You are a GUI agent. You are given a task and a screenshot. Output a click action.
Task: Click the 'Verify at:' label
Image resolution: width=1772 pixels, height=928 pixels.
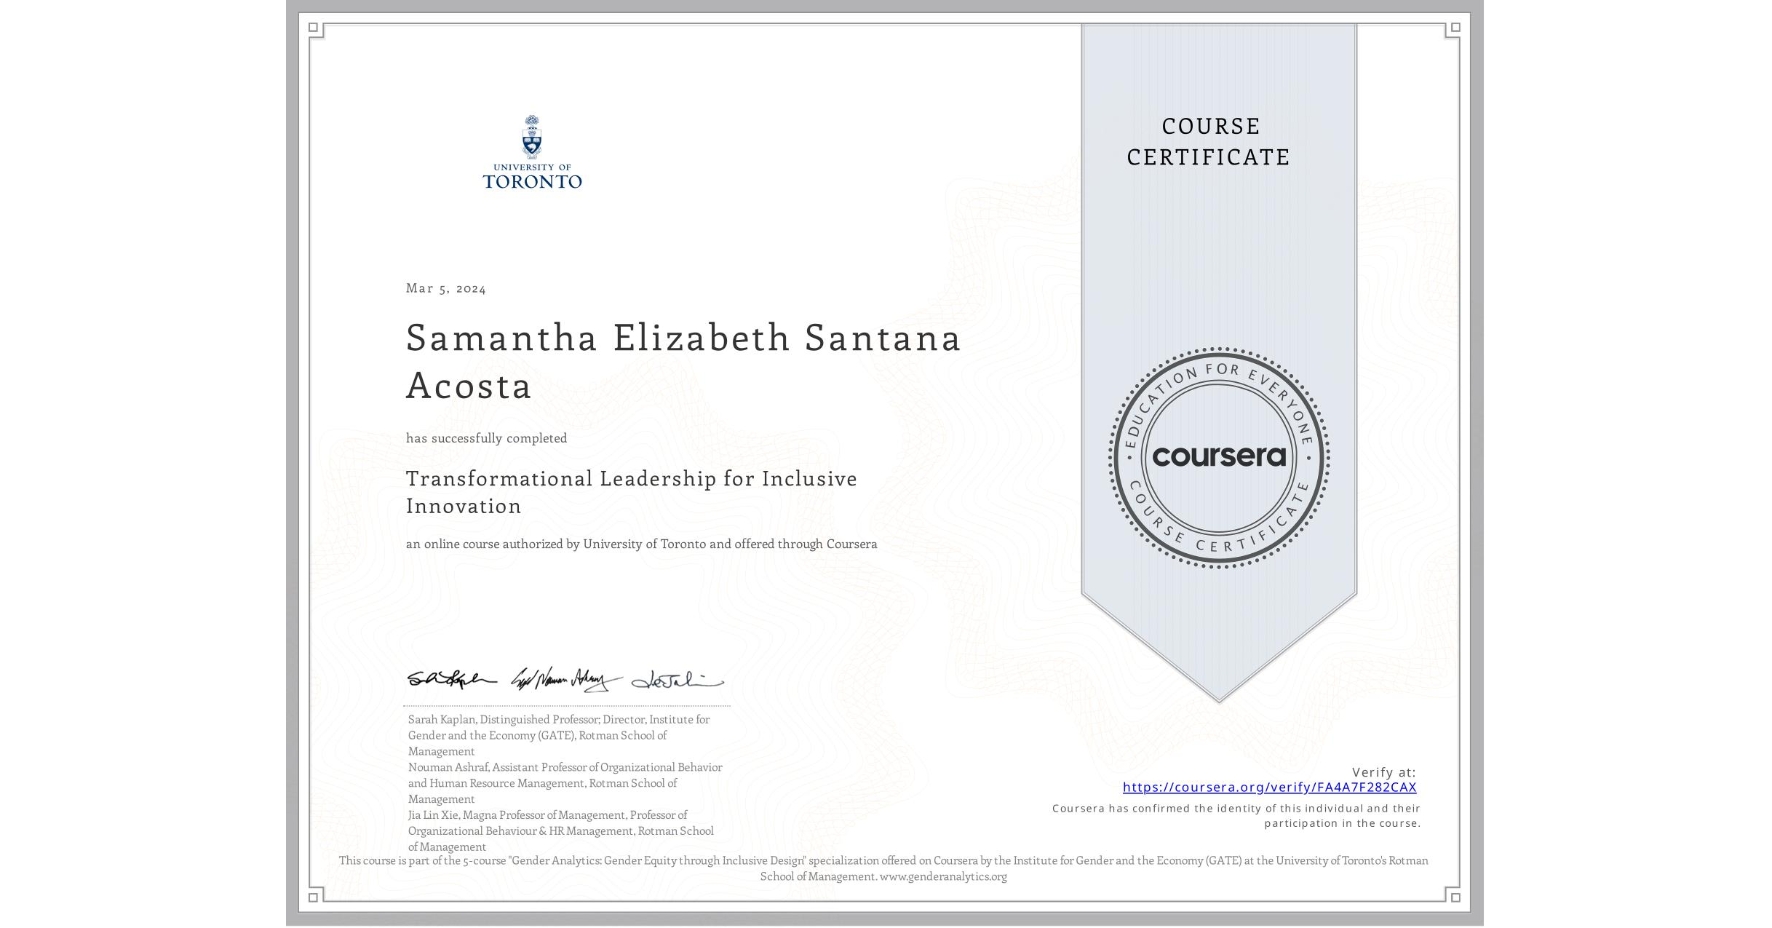[1384, 772]
